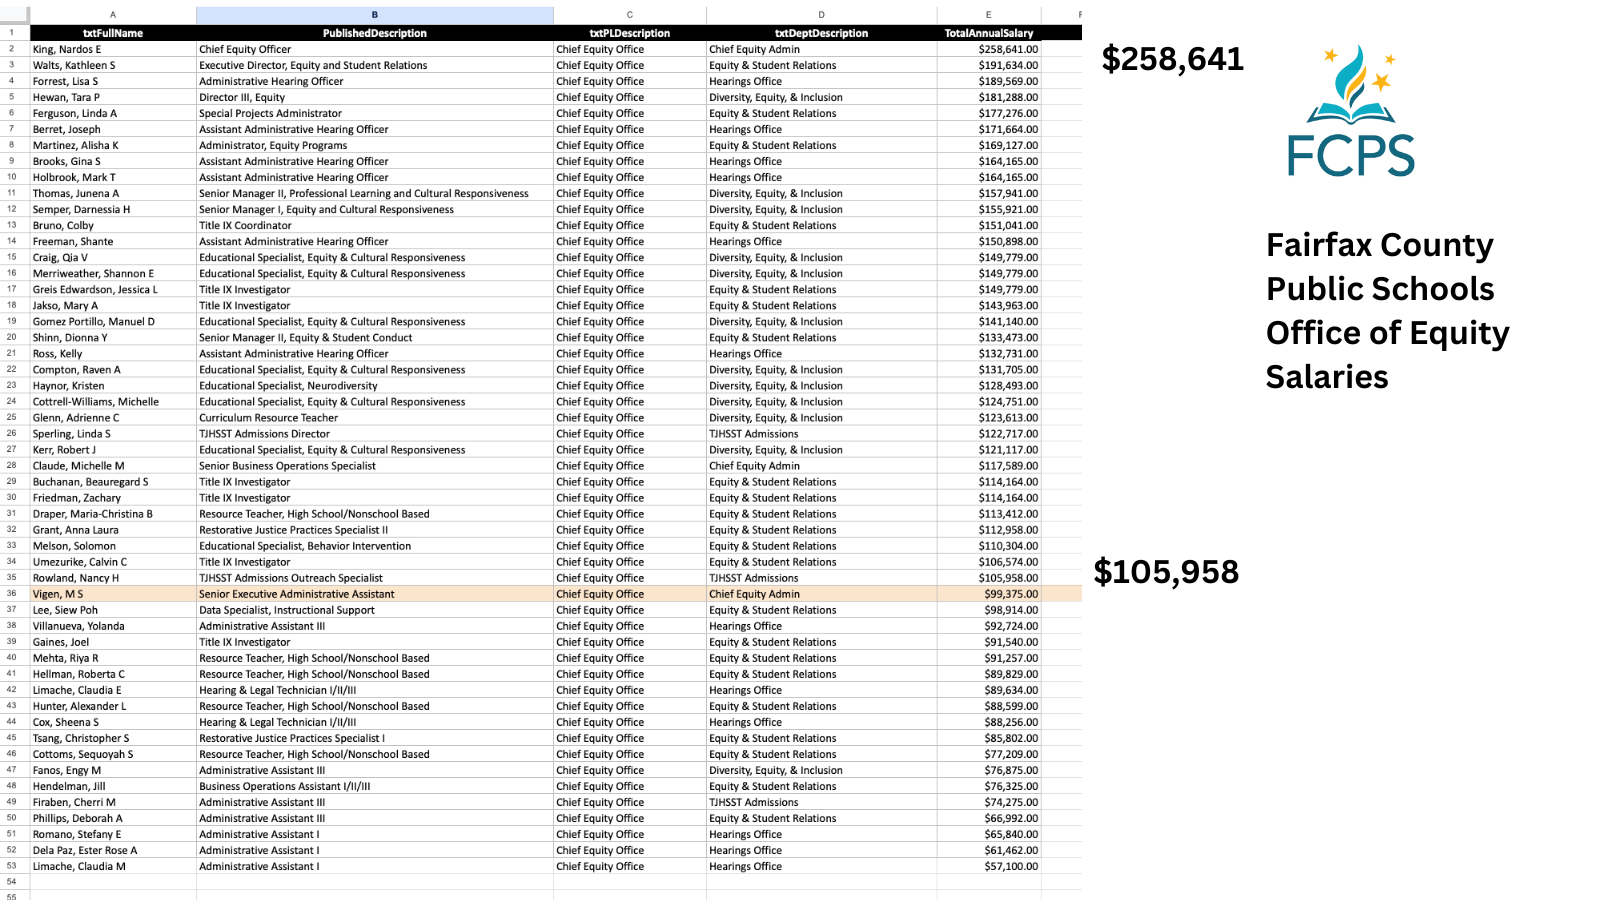Image resolution: width=1600 pixels, height=900 pixels.
Task: Click the large $258,641 text label
Action: 1173,60
